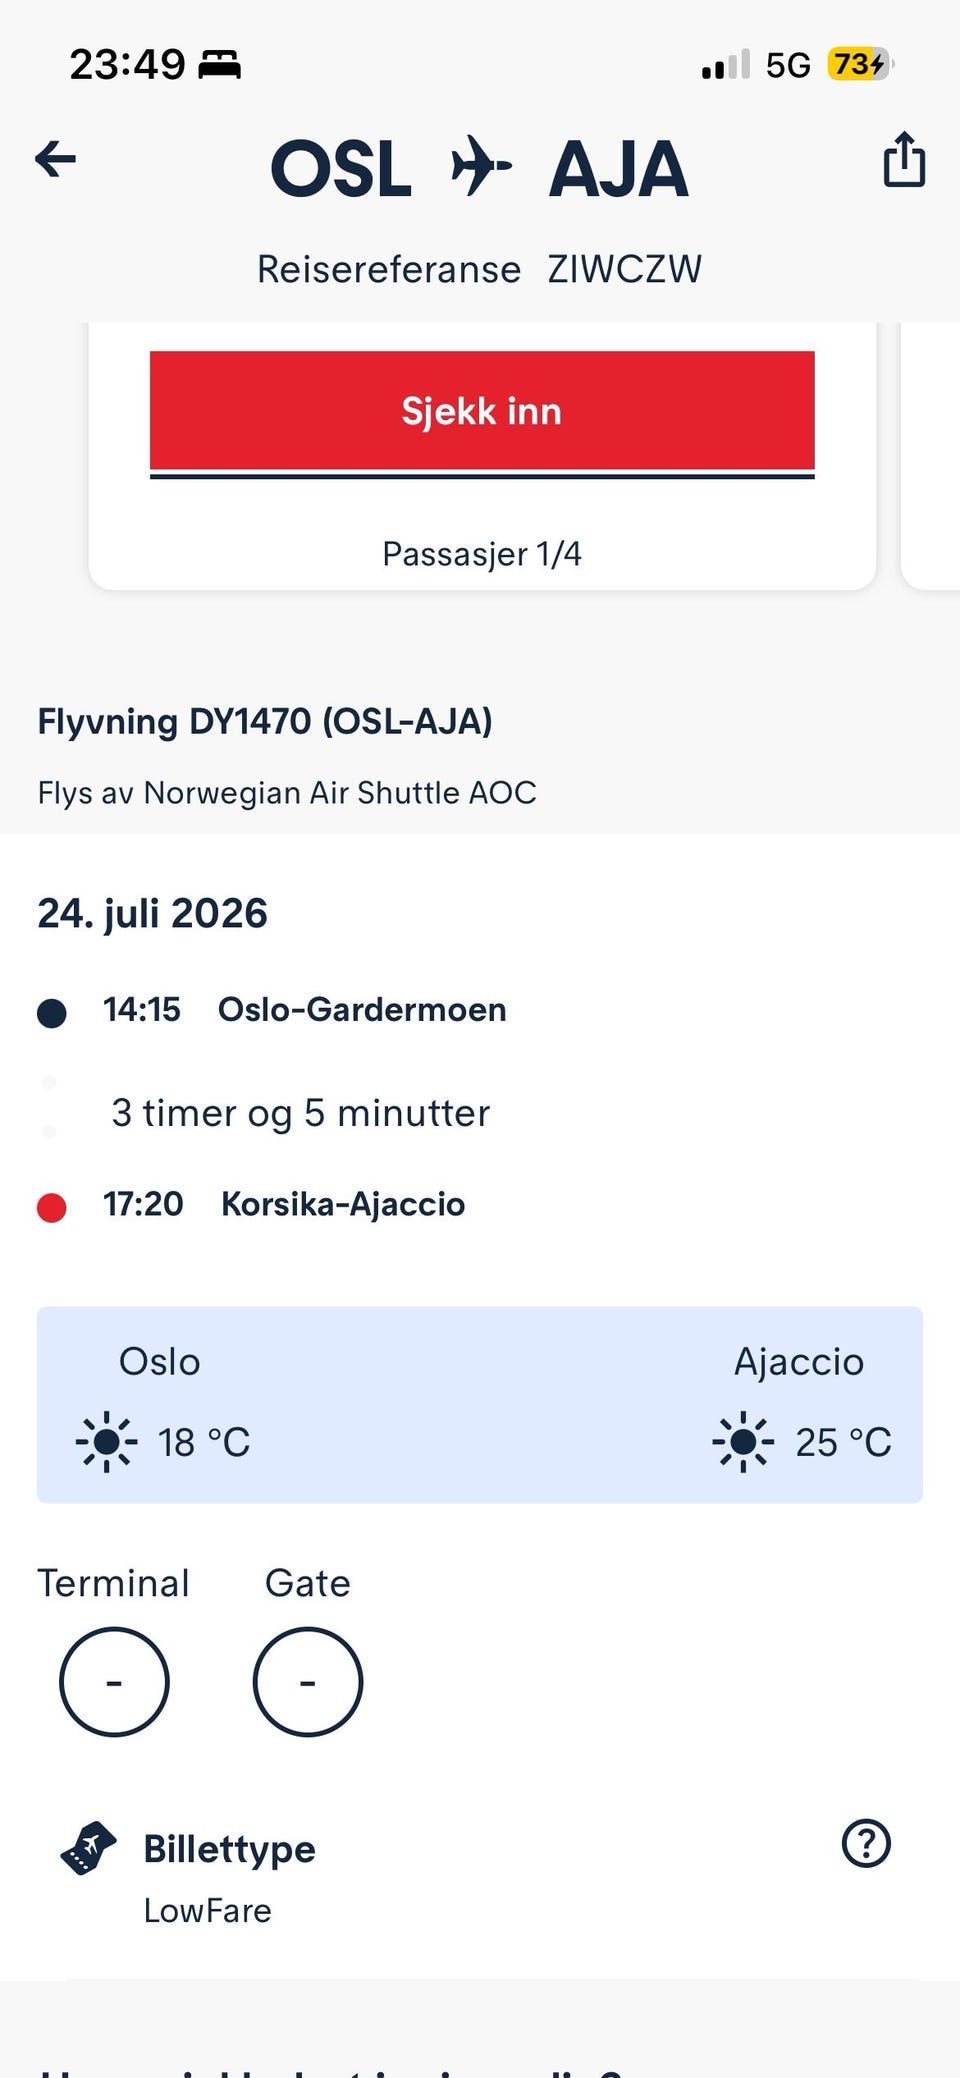Tap the Terminal circle indicator
Image resolution: width=960 pixels, height=2078 pixels.
click(x=114, y=1682)
